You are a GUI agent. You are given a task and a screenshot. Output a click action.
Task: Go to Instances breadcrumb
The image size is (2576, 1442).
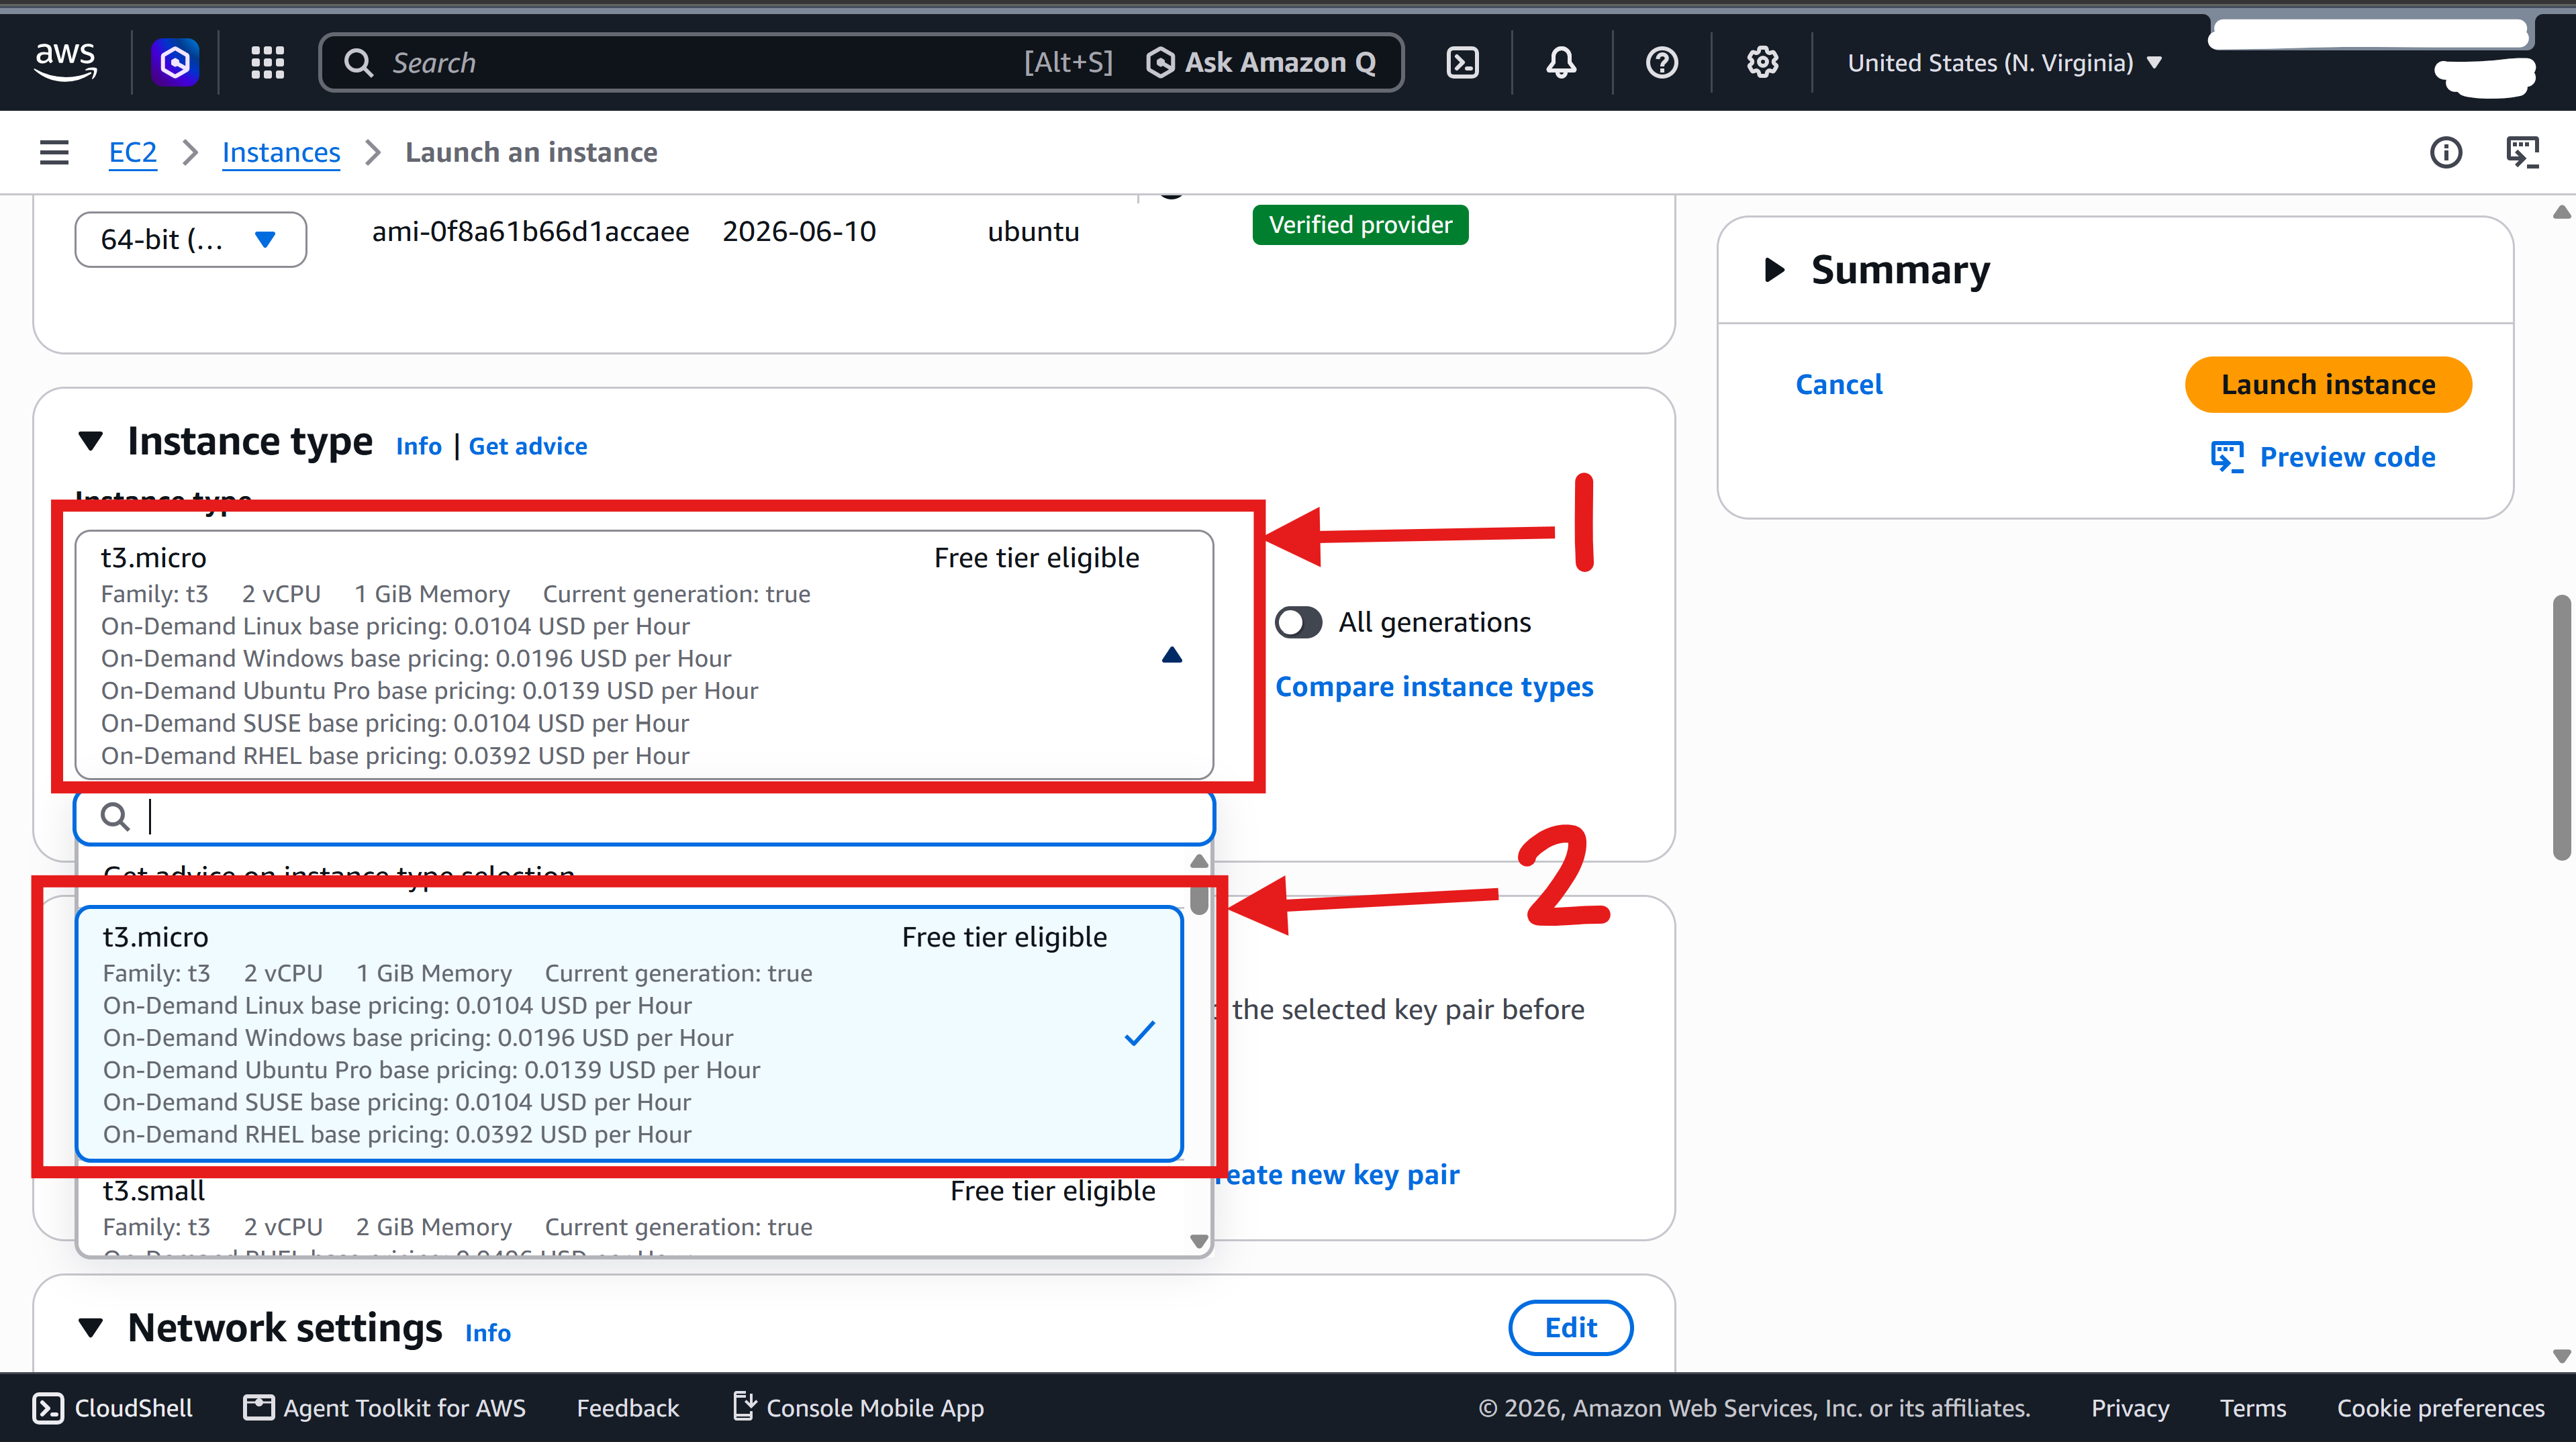(x=281, y=152)
